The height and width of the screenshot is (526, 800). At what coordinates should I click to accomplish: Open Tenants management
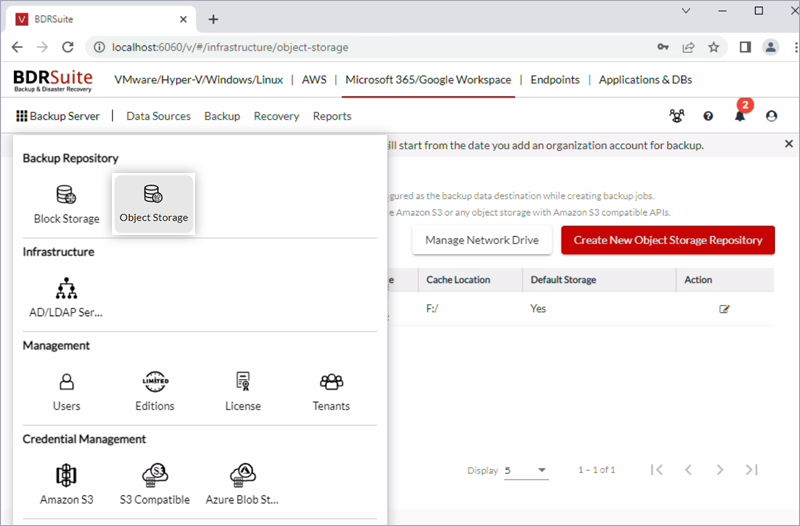pyautogui.click(x=331, y=392)
